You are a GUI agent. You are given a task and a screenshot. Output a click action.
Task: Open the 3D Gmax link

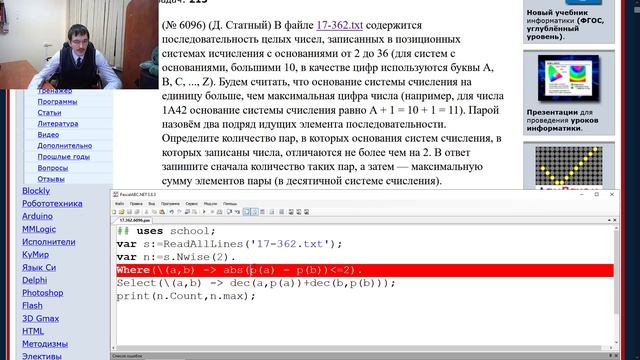pyautogui.click(x=40, y=318)
